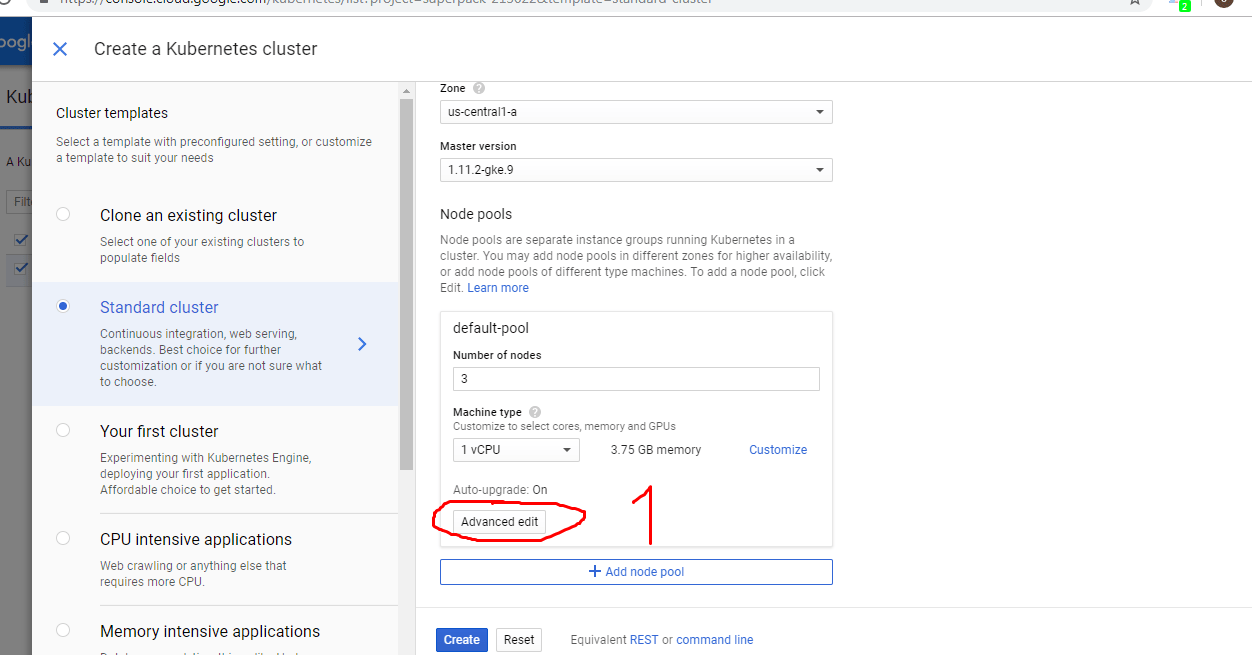Screen dimensions: 1252x655
Task: Click the Machine type help icon
Action: point(534,411)
